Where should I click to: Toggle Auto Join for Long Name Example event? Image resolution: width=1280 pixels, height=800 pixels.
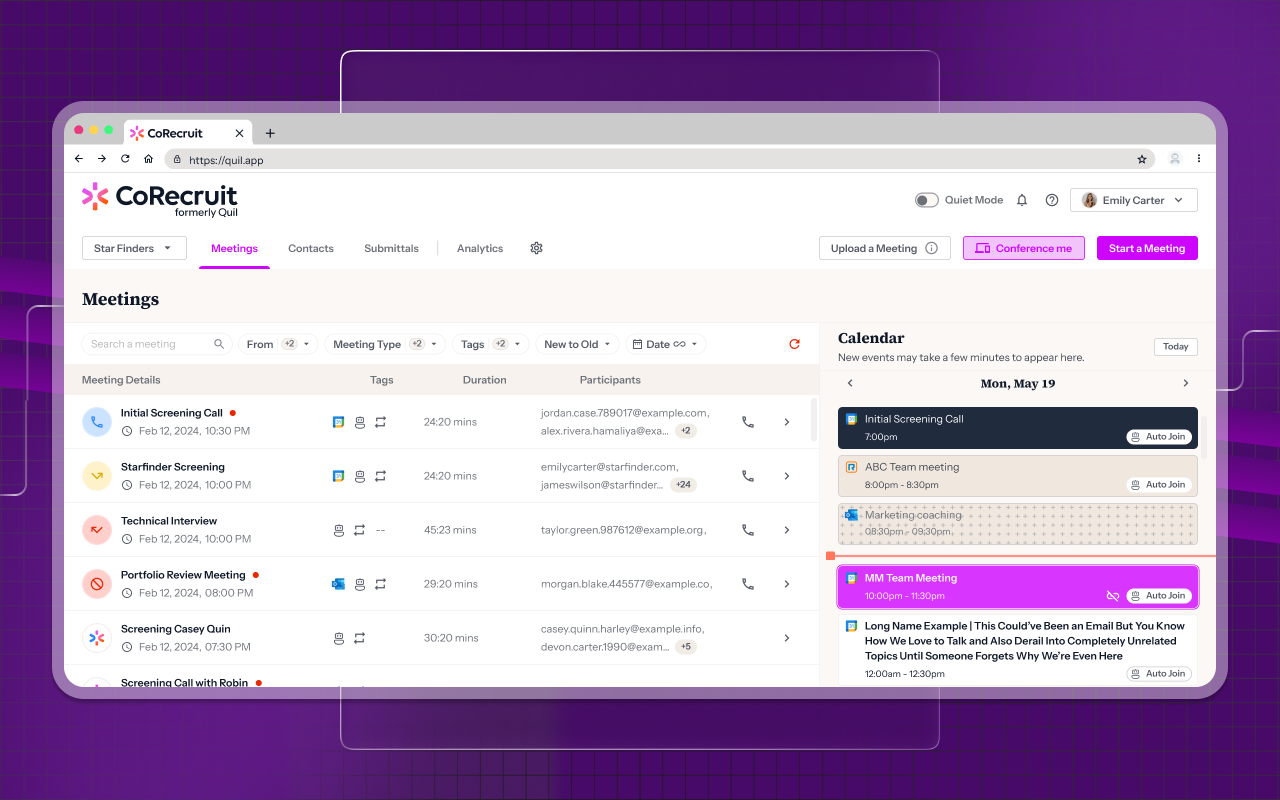[x=1159, y=674]
